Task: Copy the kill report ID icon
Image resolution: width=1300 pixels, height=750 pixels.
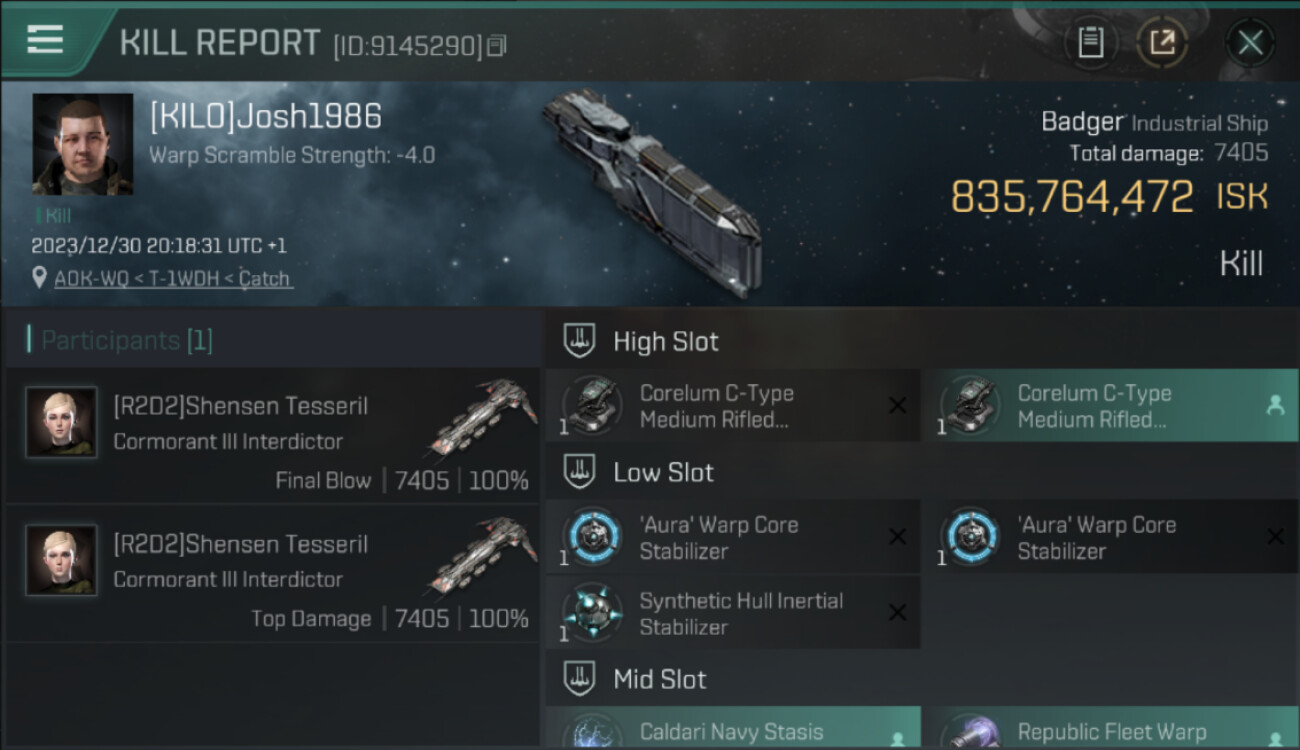Action: pyautogui.click(x=497, y=46)
